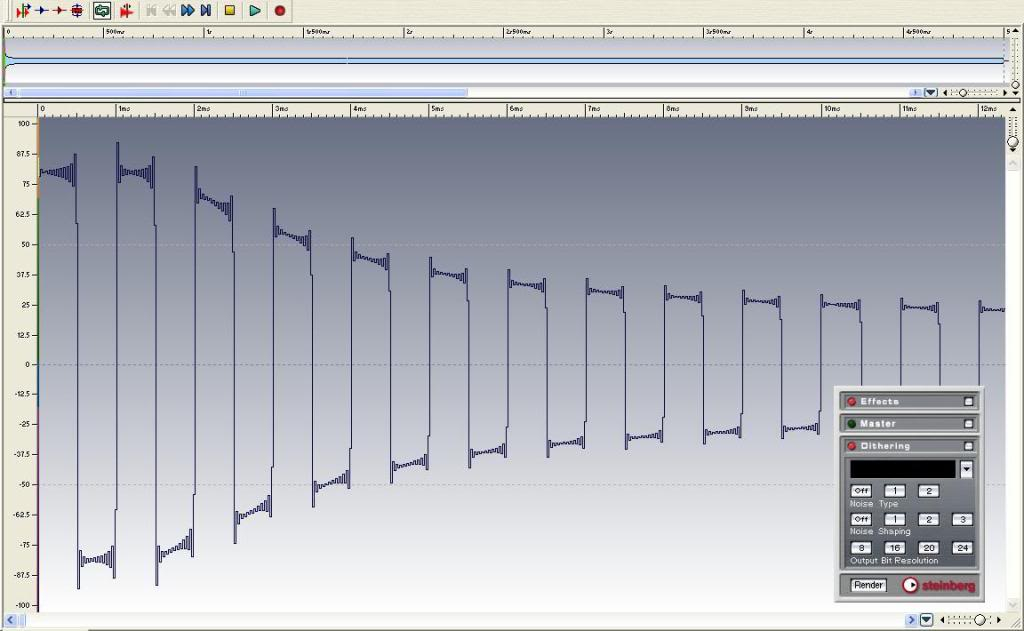Viewport: 1024px width, 631px height.
Task: Open the Dithering plugin dropdown arrow
Action: tap(966, 469)
